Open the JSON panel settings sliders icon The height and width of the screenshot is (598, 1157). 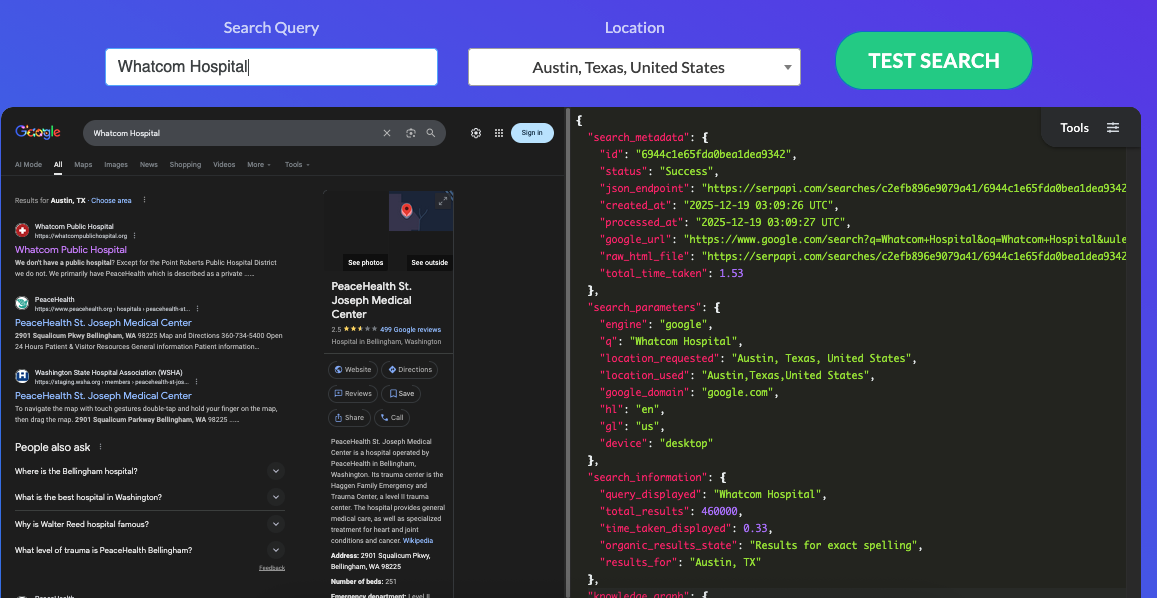pos(1113,128)
